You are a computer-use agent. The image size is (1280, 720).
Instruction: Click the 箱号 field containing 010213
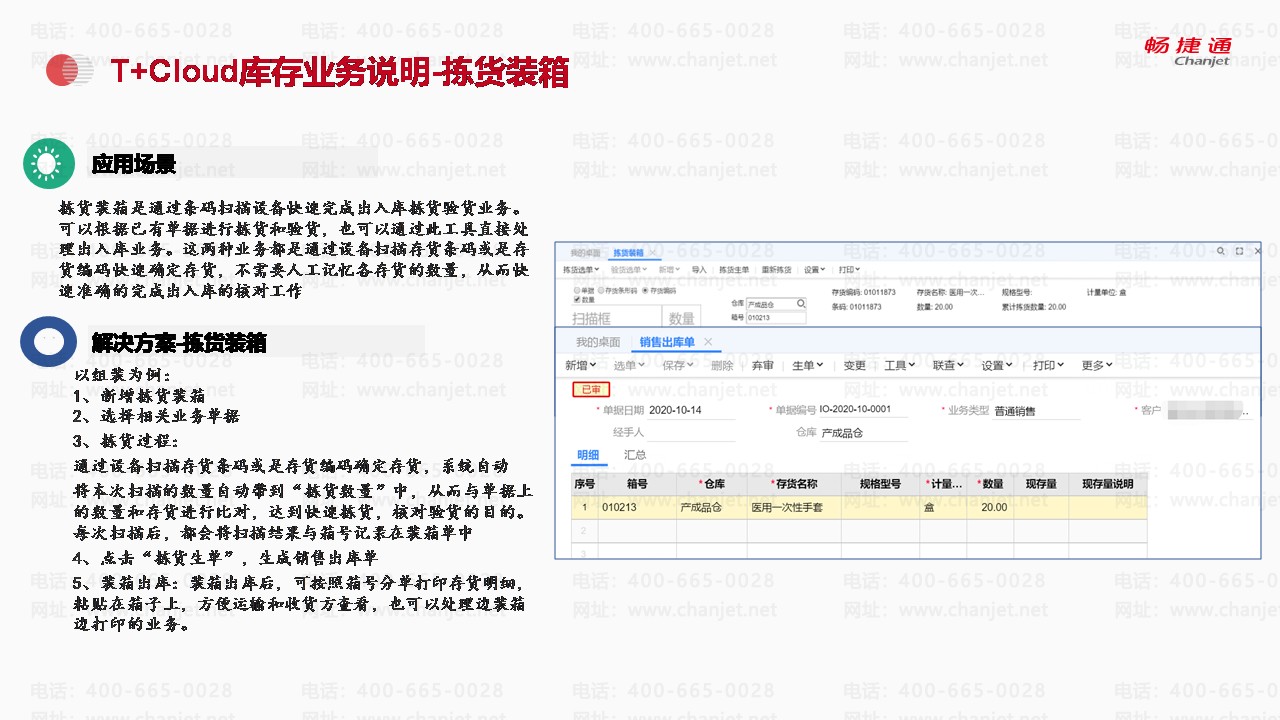(x=776, y=317)
